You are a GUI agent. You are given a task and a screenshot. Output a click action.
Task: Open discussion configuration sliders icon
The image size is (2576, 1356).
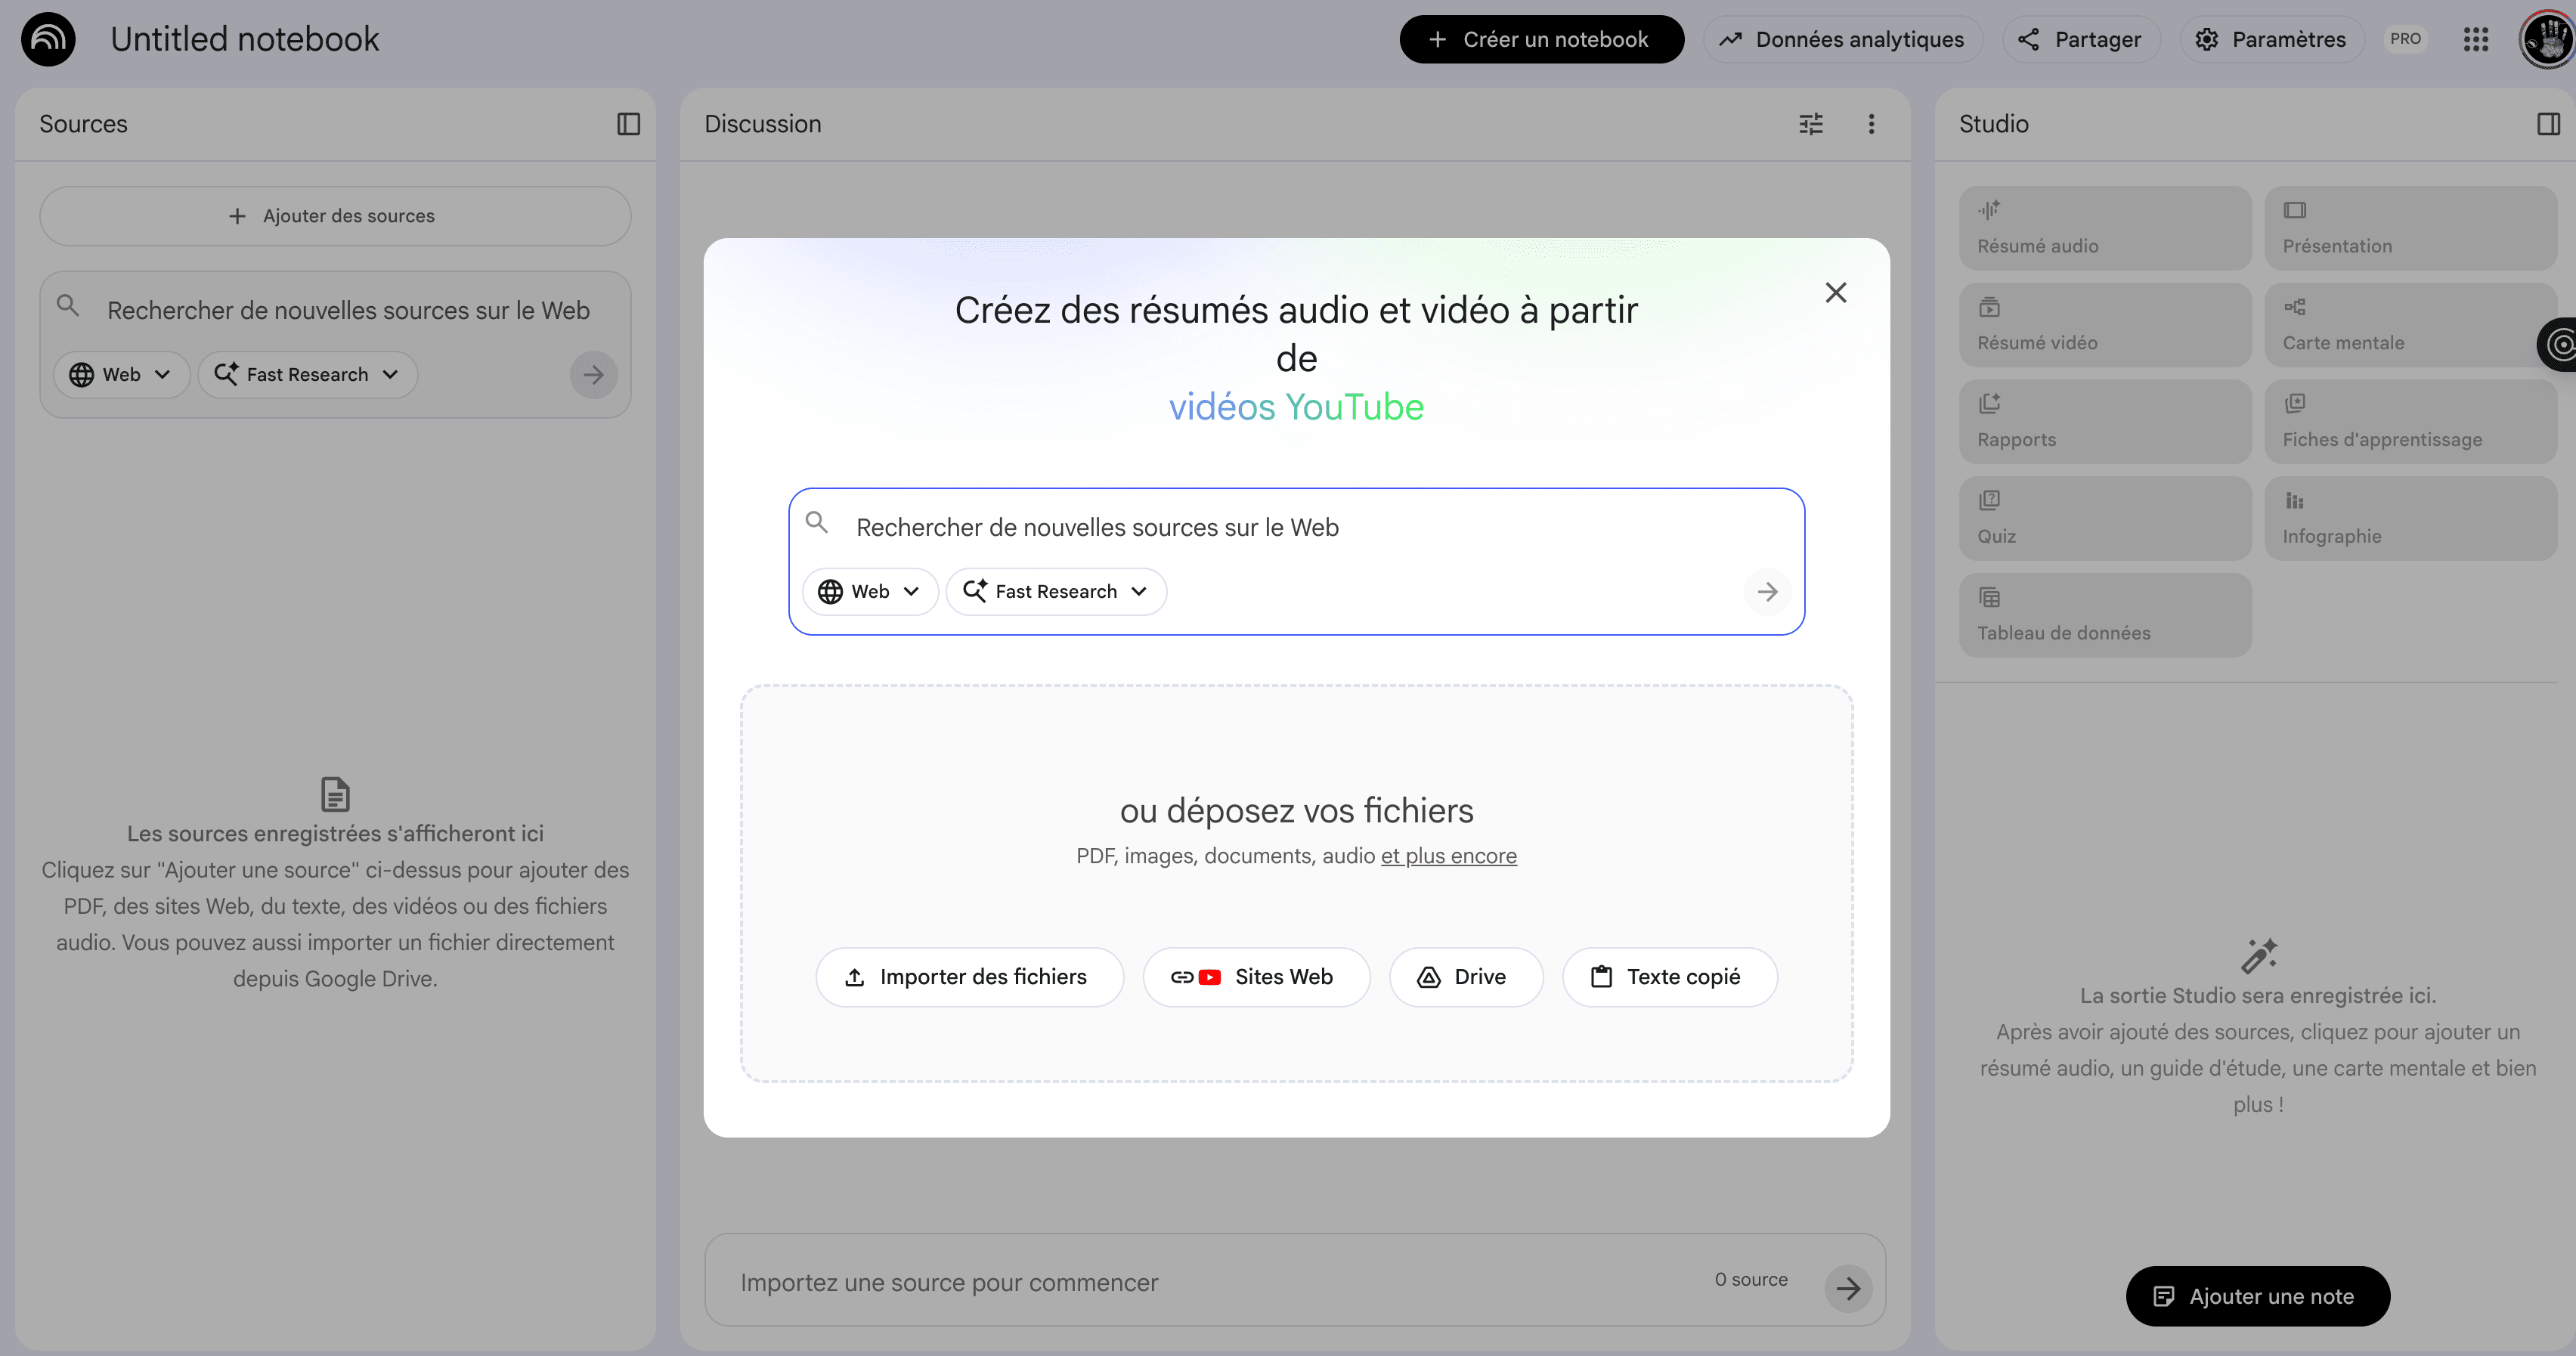click(x=1811, y=123)
